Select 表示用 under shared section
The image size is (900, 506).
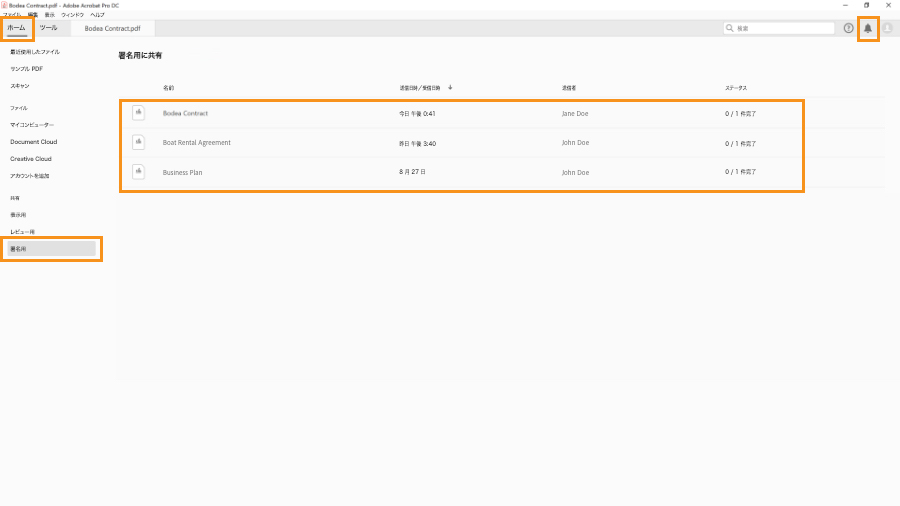(18, 215)
